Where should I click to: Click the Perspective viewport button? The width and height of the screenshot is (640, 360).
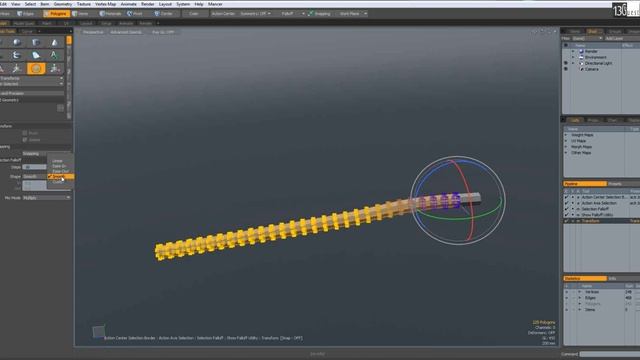pyautogui.click(x=93, y=32)
